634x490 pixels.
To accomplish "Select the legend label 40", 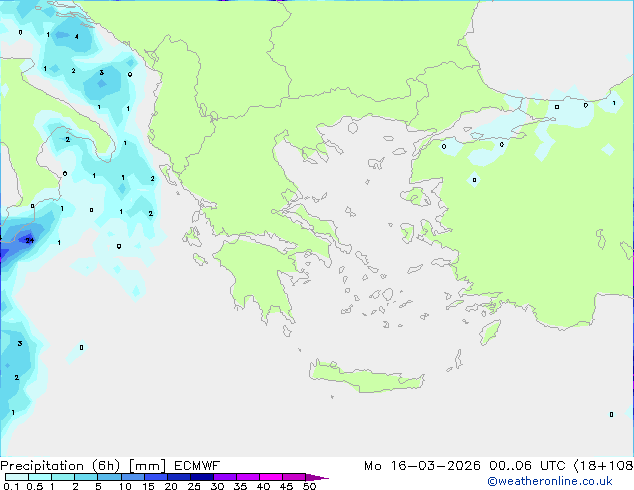I will [263, 486].
